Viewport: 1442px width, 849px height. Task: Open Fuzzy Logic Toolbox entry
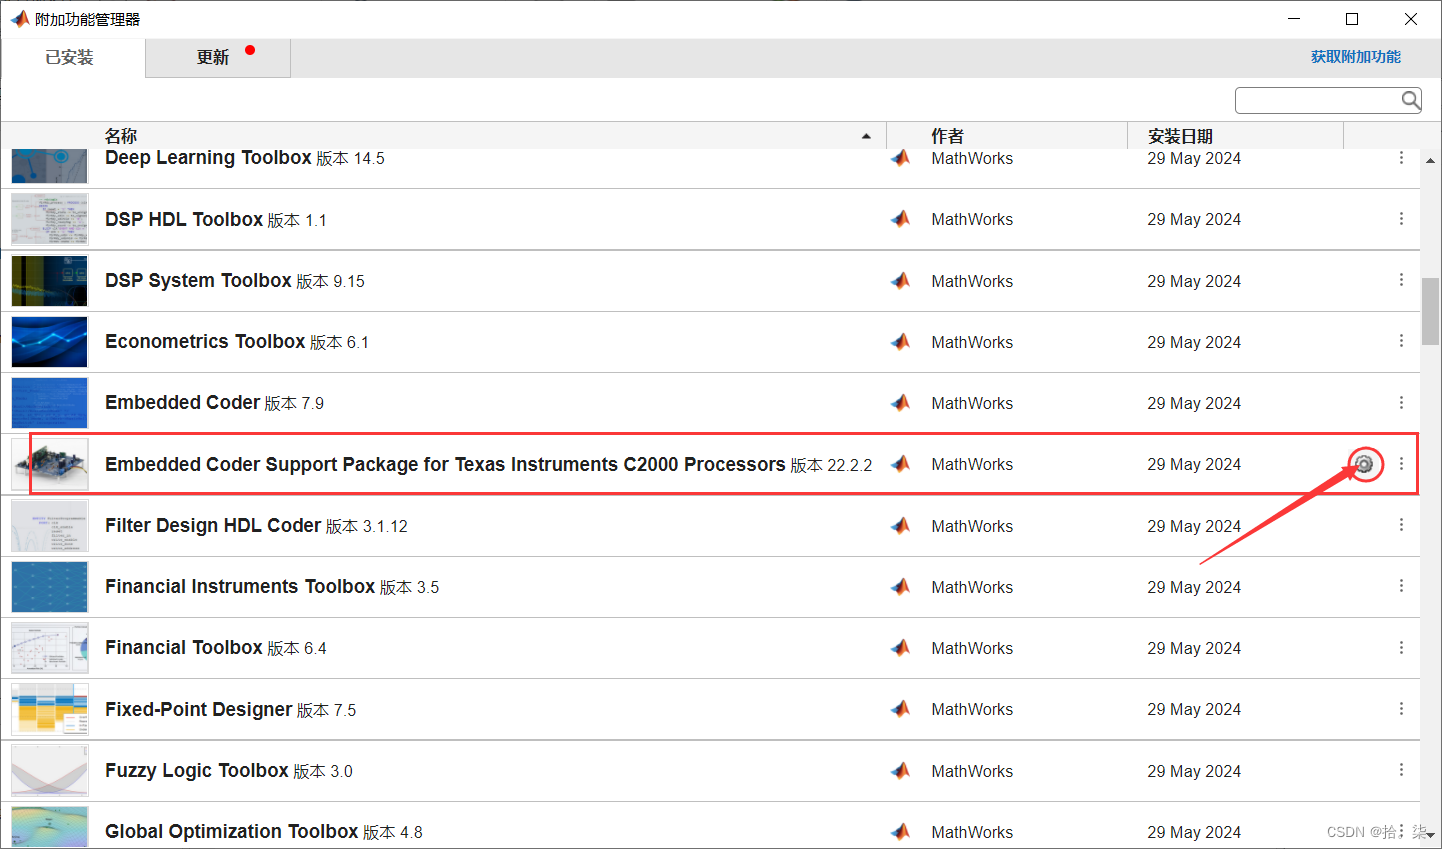pyautogui.click(x=197, y=771)
